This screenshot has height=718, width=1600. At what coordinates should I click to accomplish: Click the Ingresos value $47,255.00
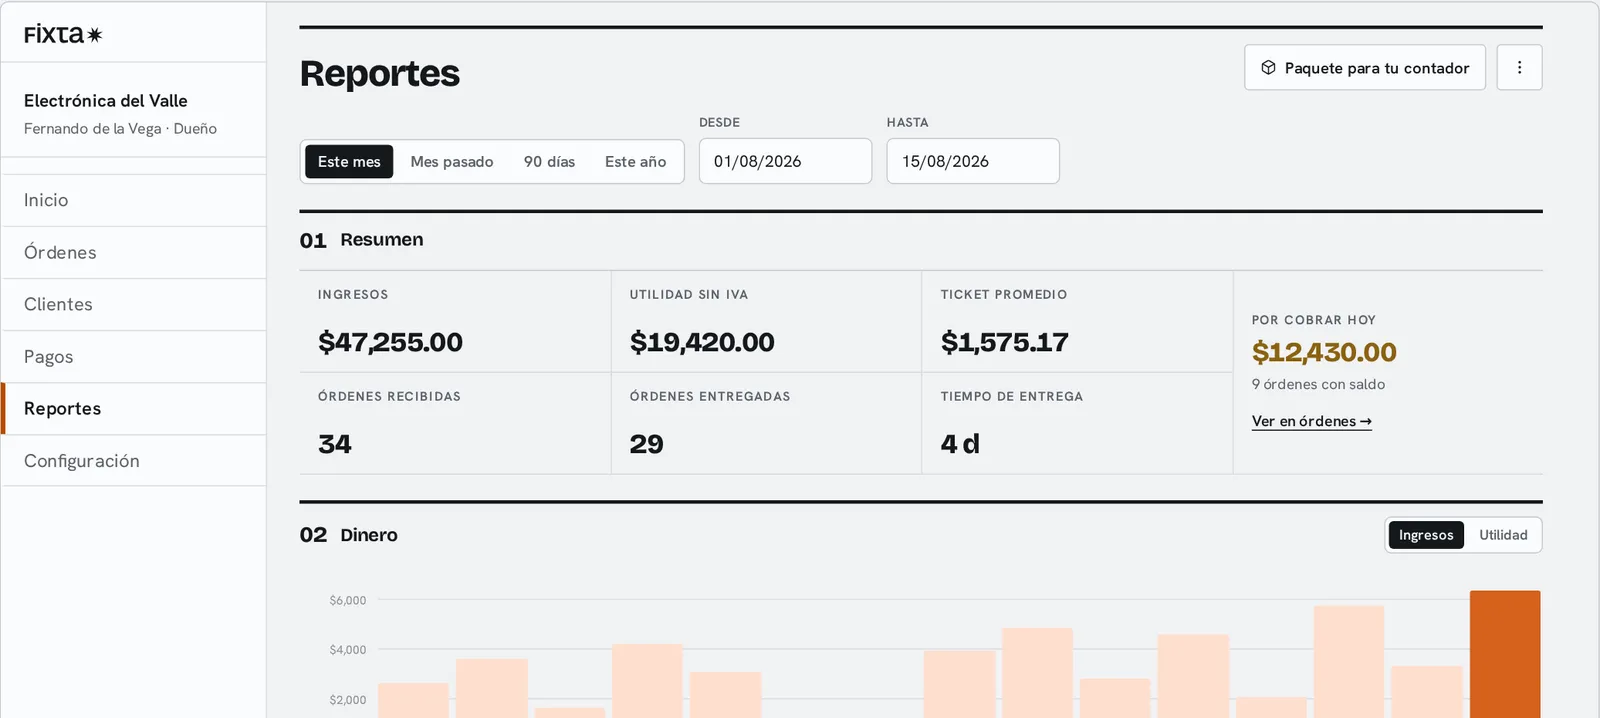coord(390,342)
